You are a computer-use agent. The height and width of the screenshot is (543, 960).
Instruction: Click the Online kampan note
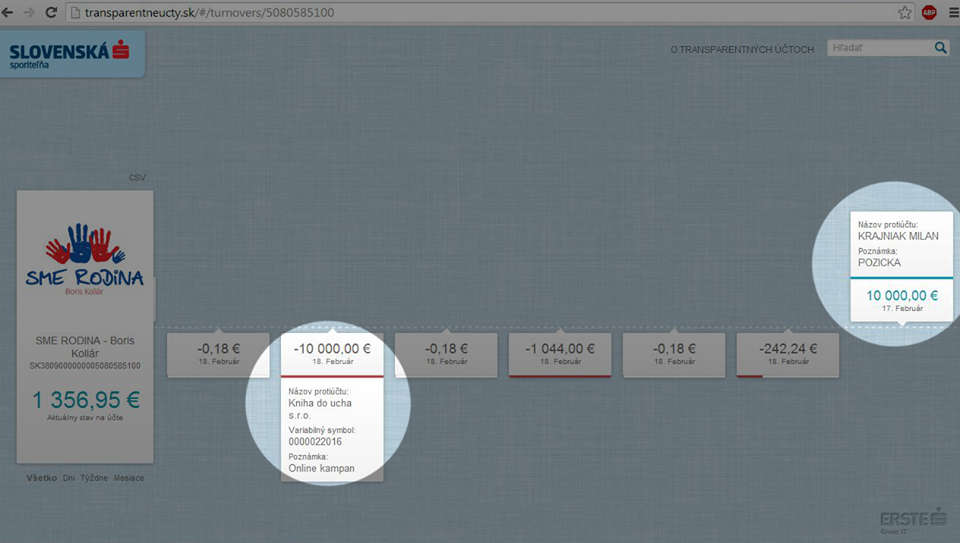click(x=321, y=468)
